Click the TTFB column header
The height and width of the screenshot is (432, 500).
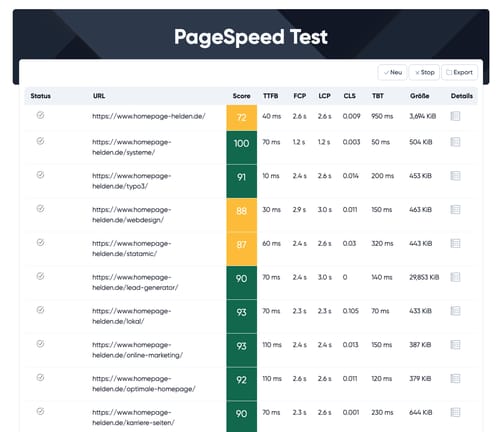tap(271, 96)
